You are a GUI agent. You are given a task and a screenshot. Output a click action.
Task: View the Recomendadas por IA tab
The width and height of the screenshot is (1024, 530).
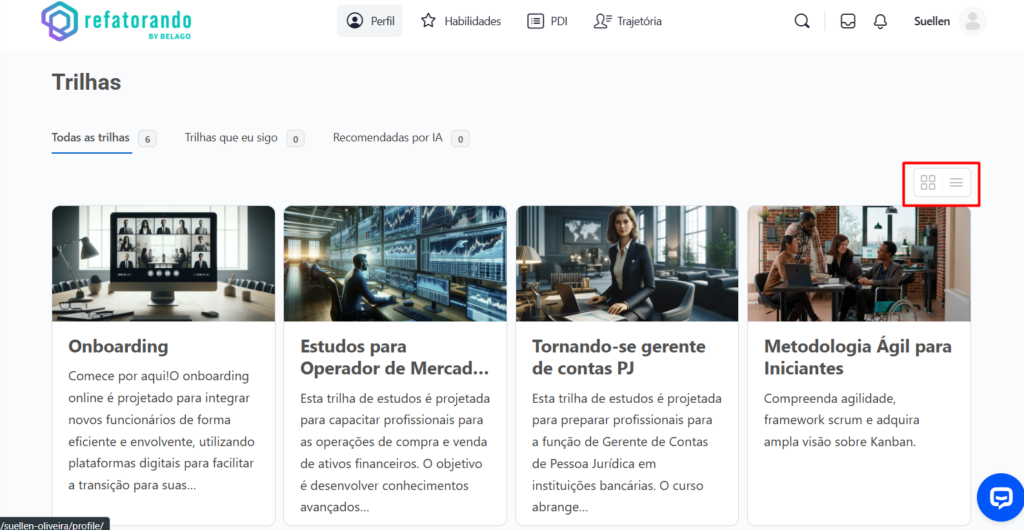(388, 138)
